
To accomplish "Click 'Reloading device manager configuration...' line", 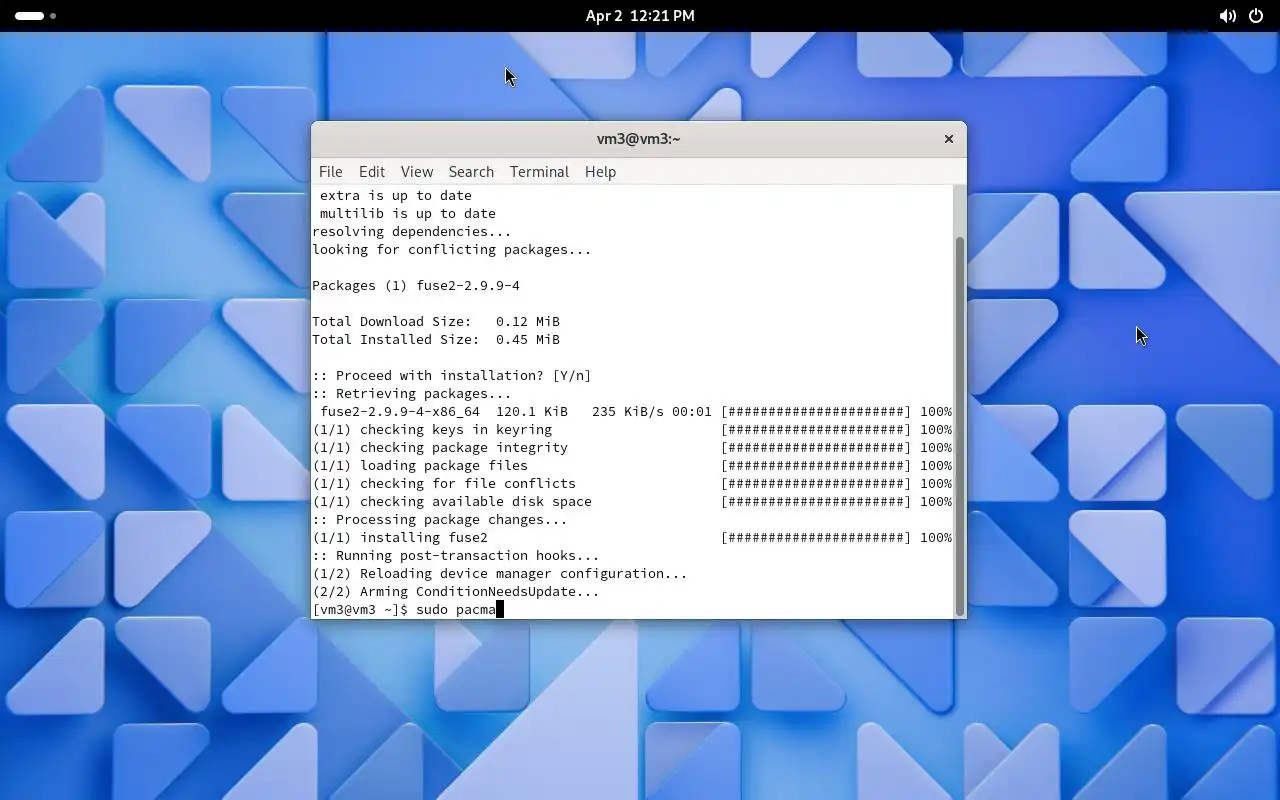I will pyautogui.click(x=500, y=573).
